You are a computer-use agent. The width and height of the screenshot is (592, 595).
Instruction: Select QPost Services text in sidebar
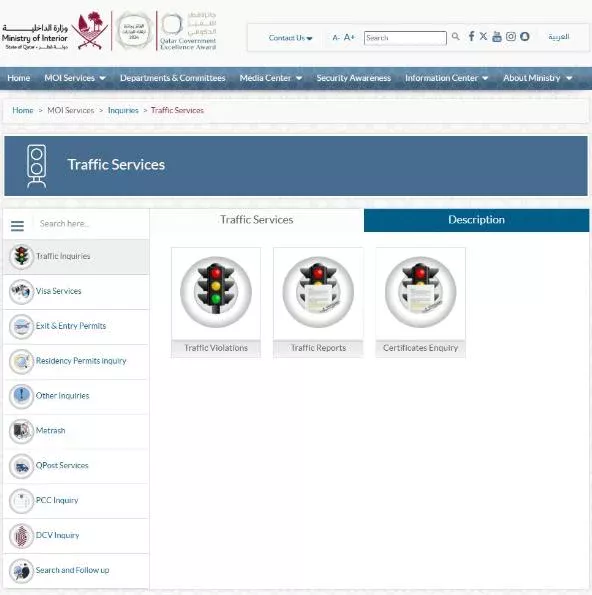pyautogui.click(x=62, y=466)
